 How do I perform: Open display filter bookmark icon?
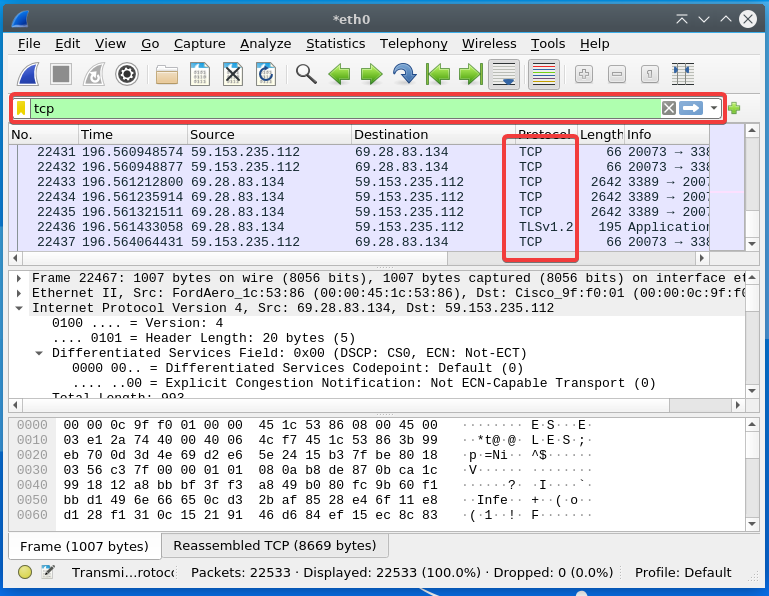tap(21, 108)
